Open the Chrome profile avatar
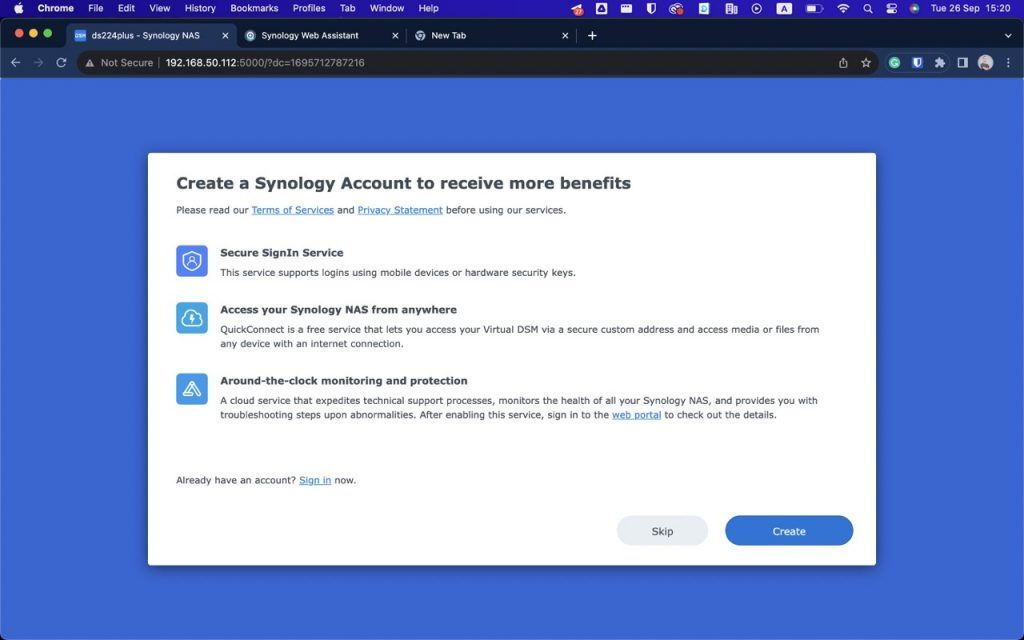Viewport: 1024px width, 640px height. [985, 63]
